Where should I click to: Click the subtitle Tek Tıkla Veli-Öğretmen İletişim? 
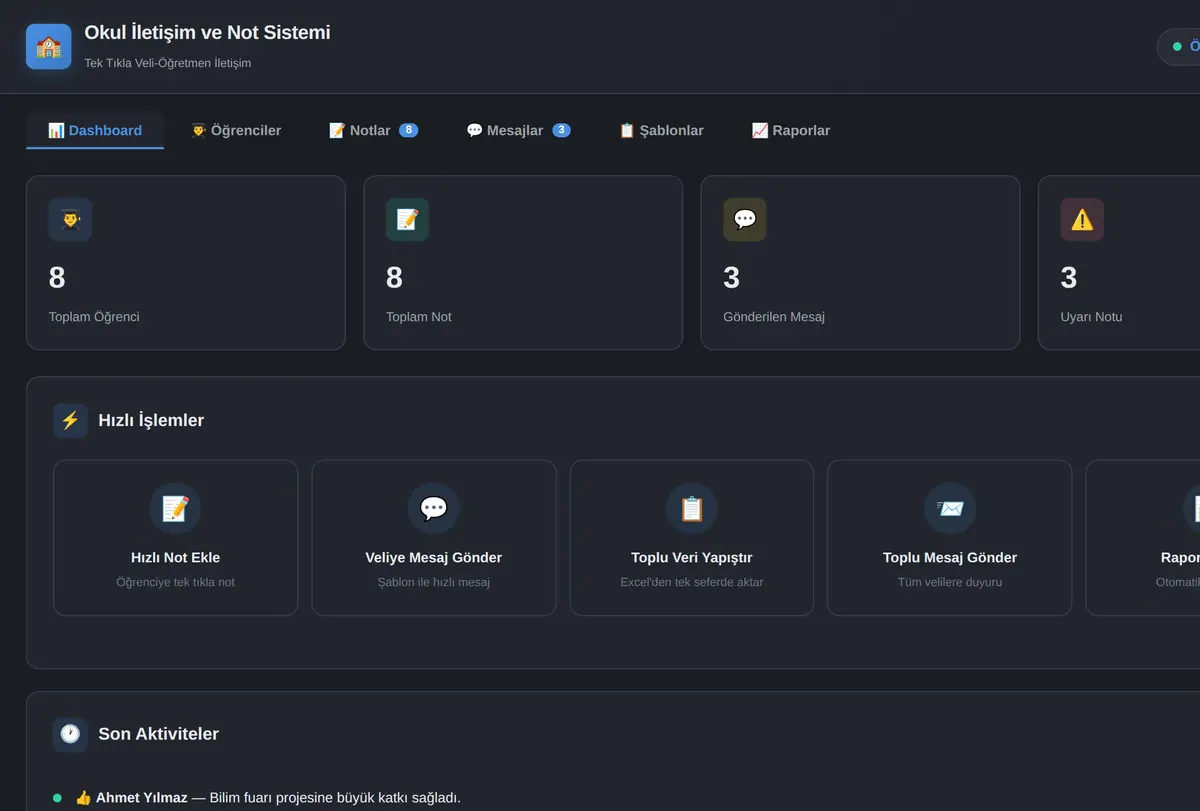[x=168, y=63]
